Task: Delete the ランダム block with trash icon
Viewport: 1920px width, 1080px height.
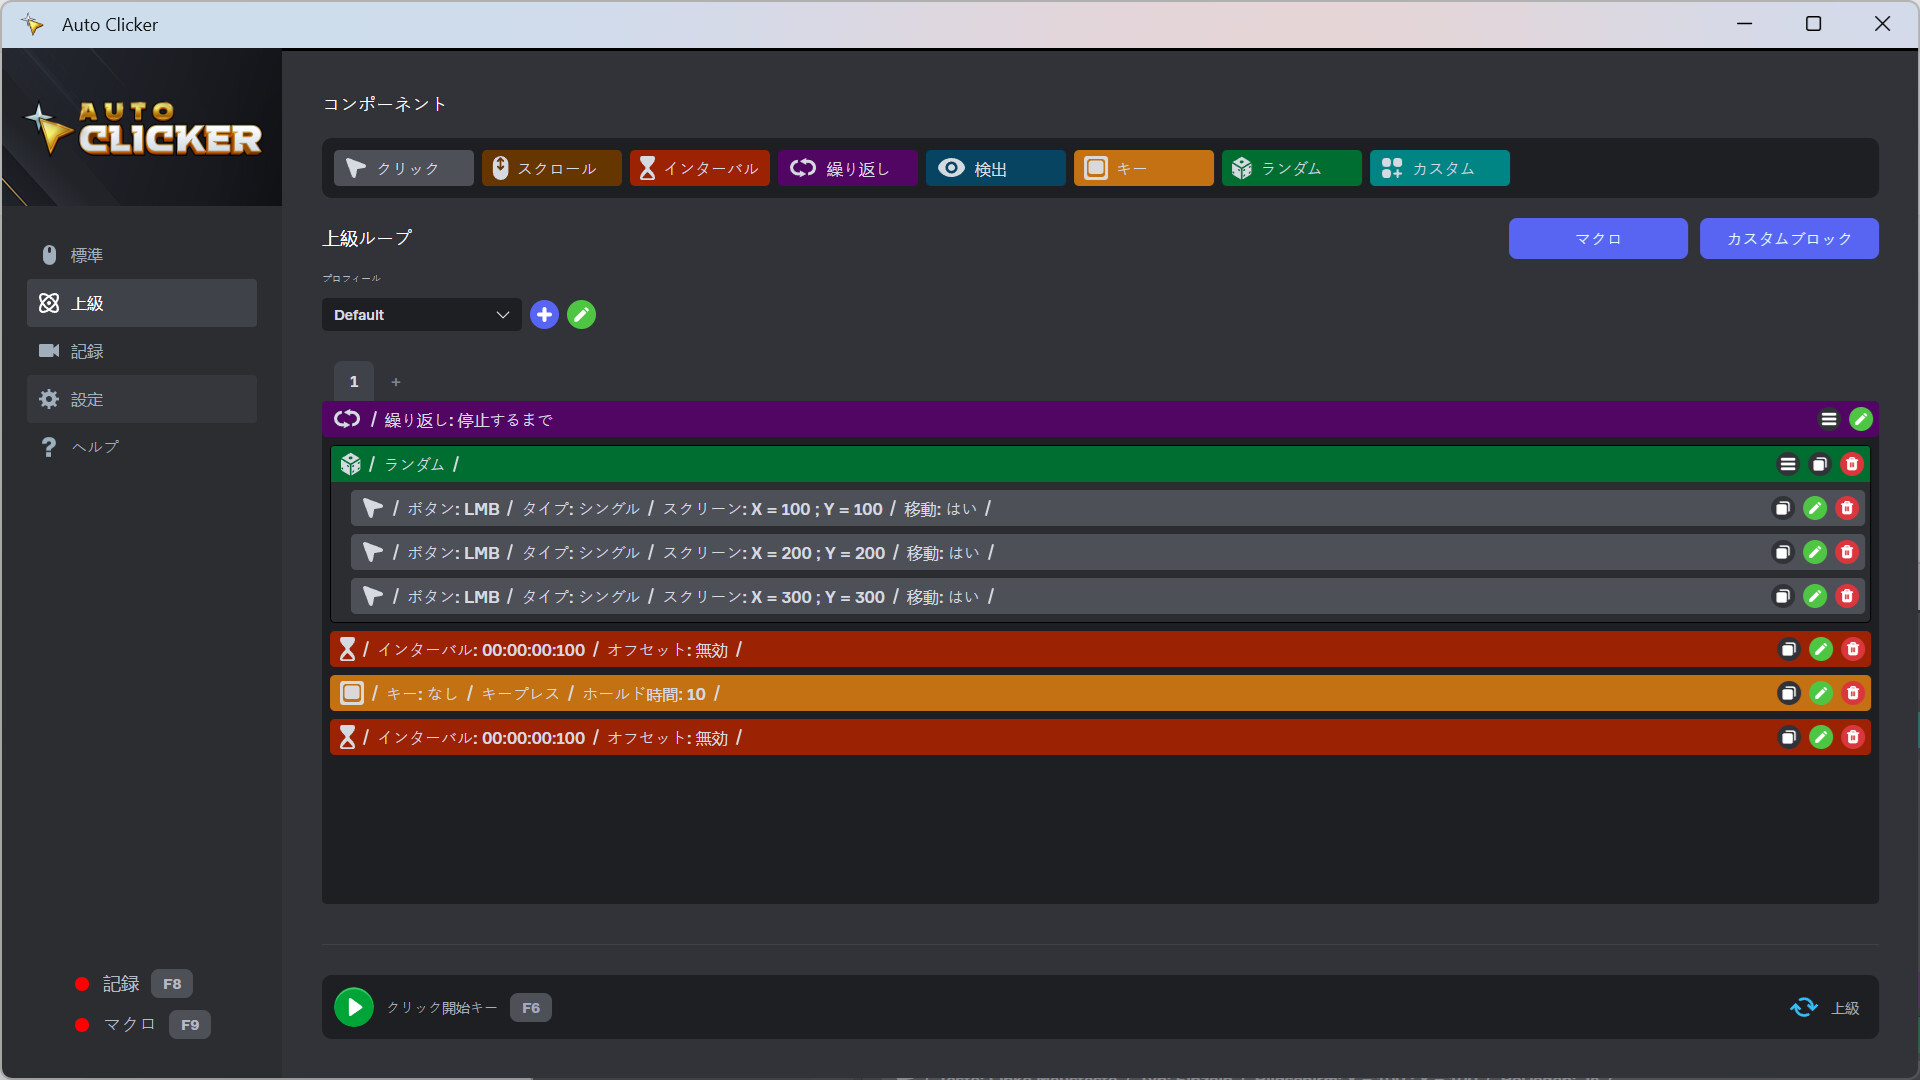Action: 1852,464
